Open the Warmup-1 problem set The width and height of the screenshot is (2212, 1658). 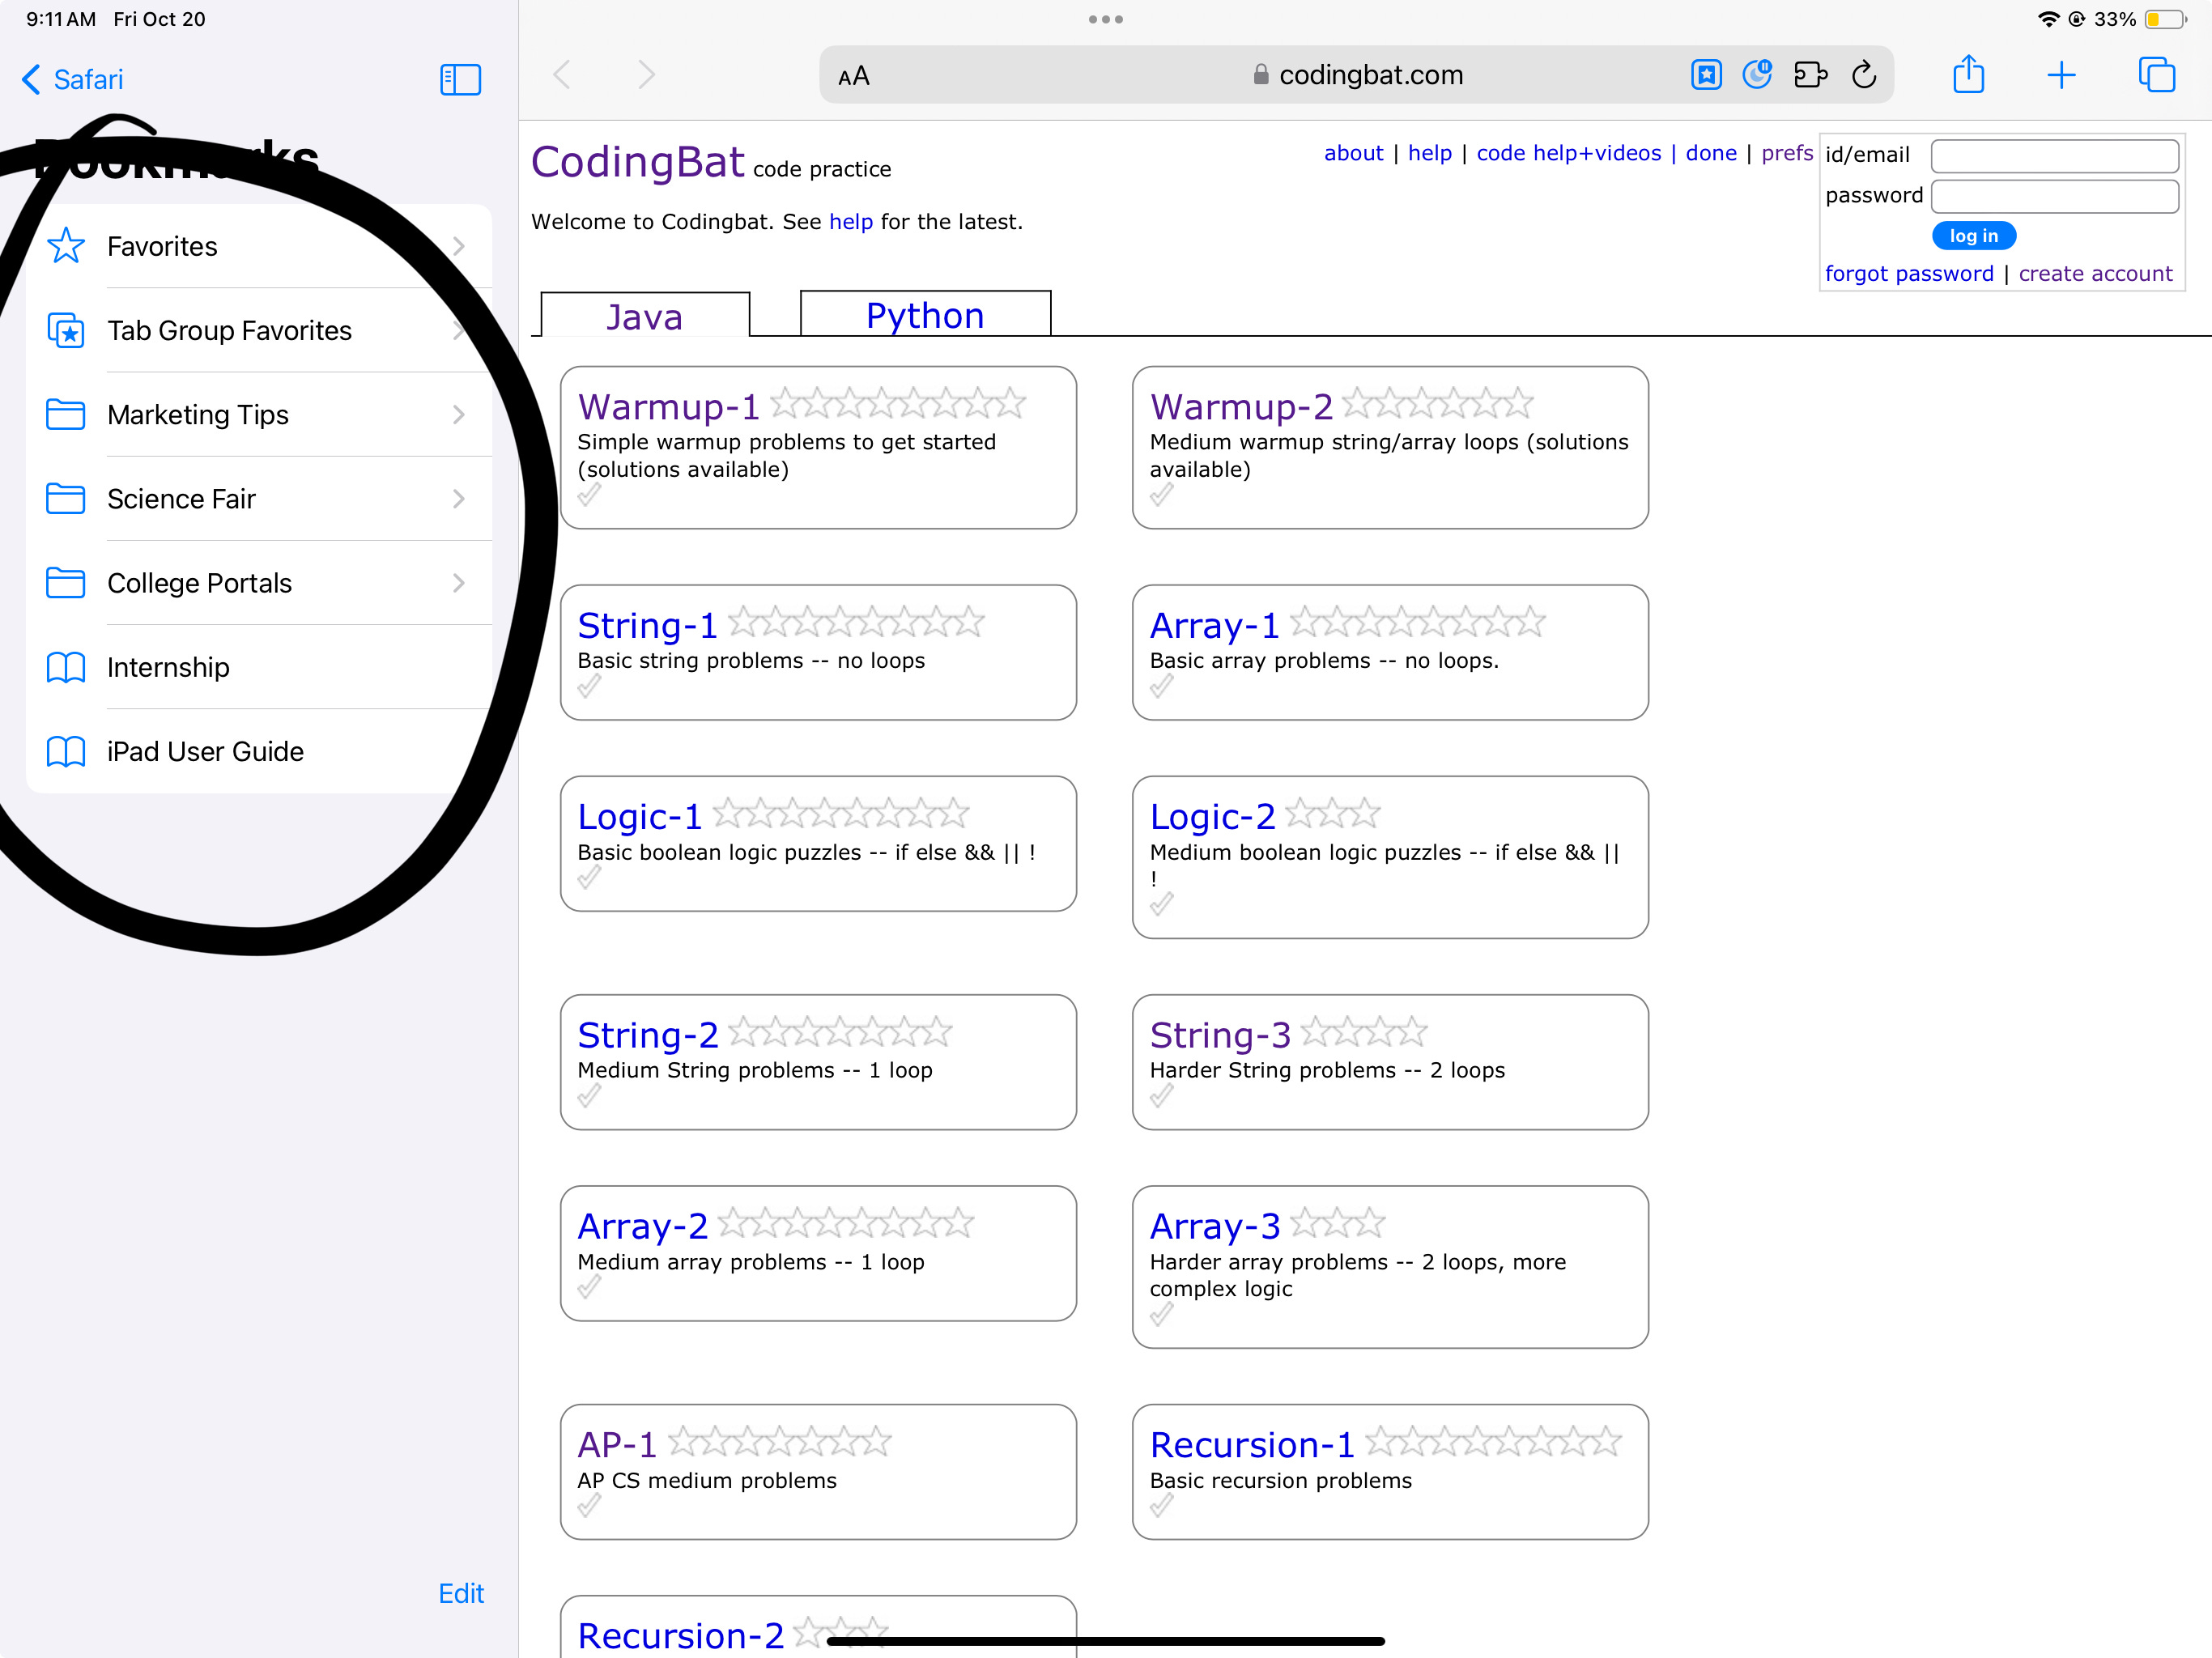pos(668,407)
